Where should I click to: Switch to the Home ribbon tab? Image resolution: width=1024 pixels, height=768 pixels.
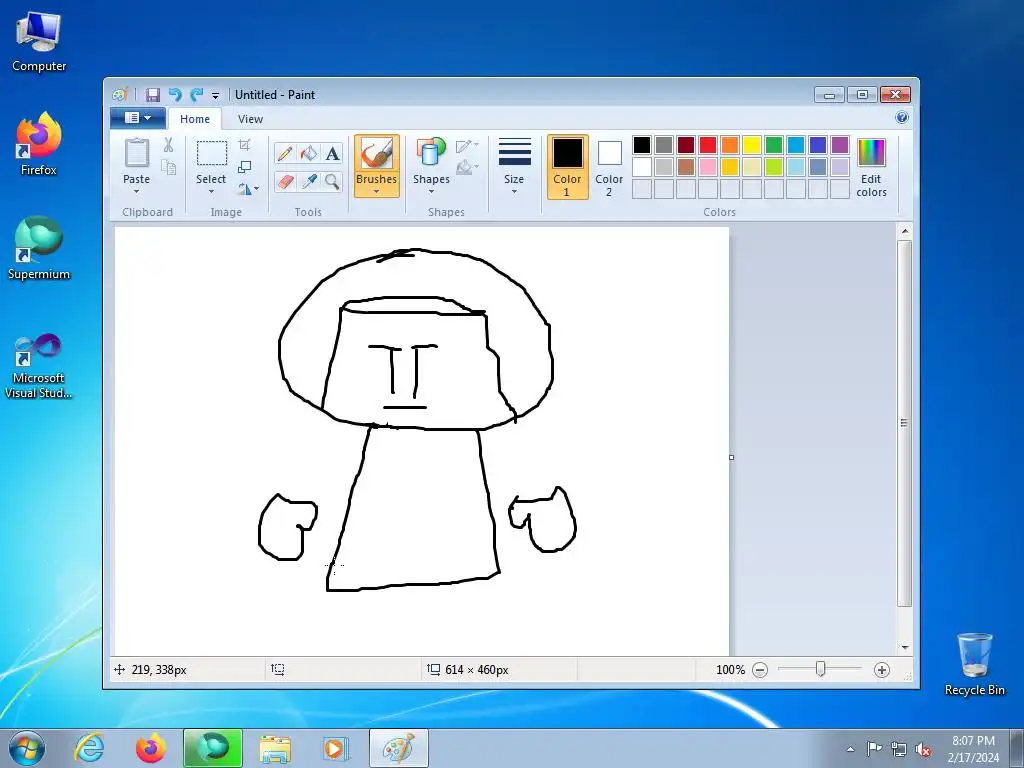pyautogui.click(x=195, y=119)
